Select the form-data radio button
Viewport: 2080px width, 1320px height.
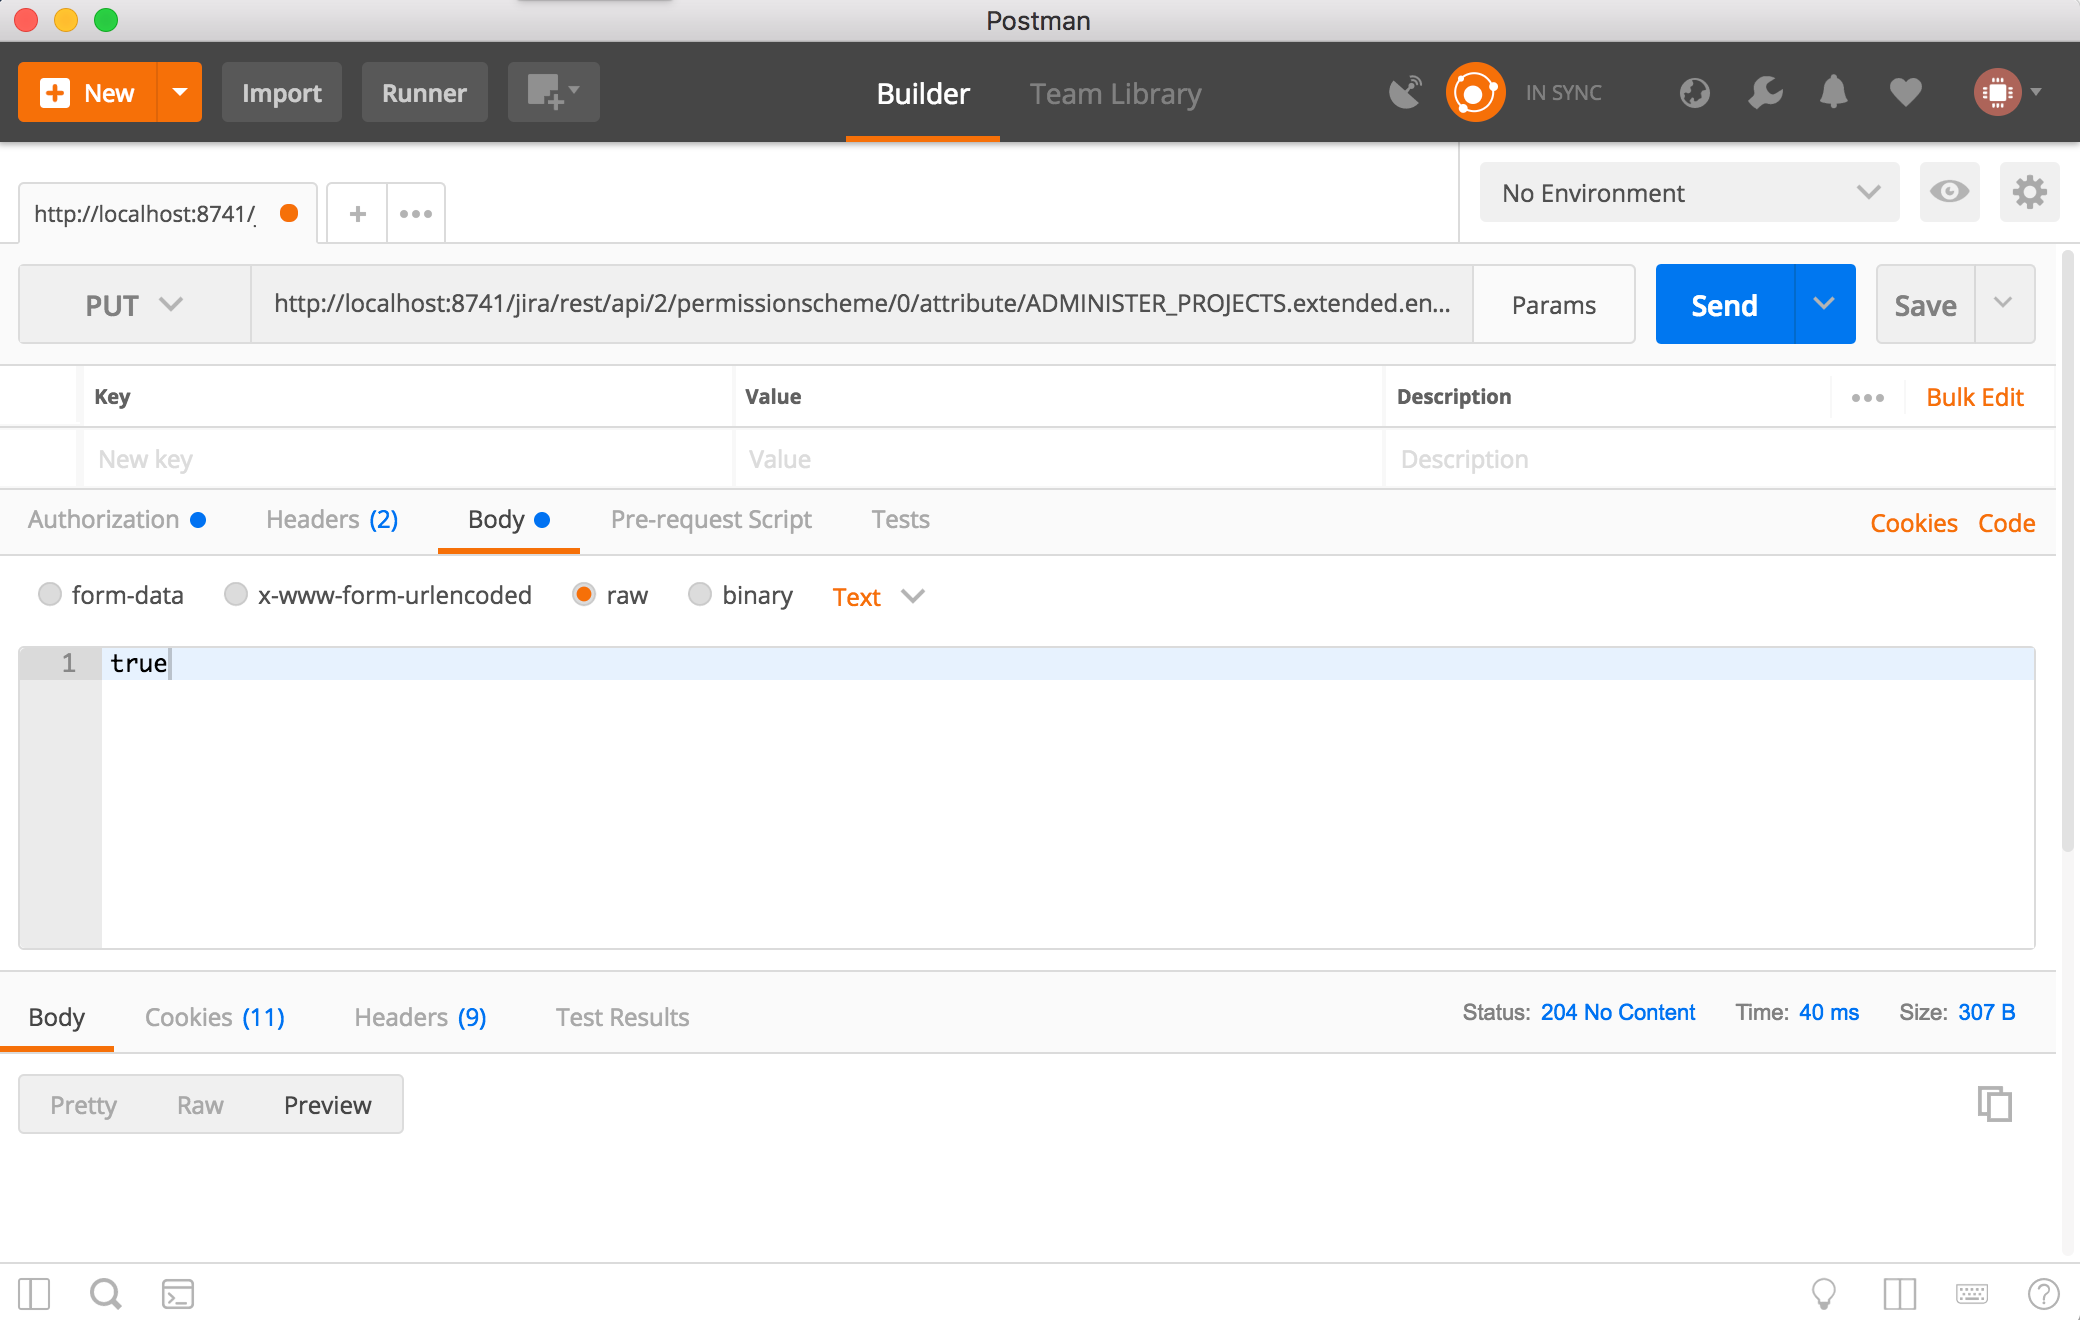(50, 595)
